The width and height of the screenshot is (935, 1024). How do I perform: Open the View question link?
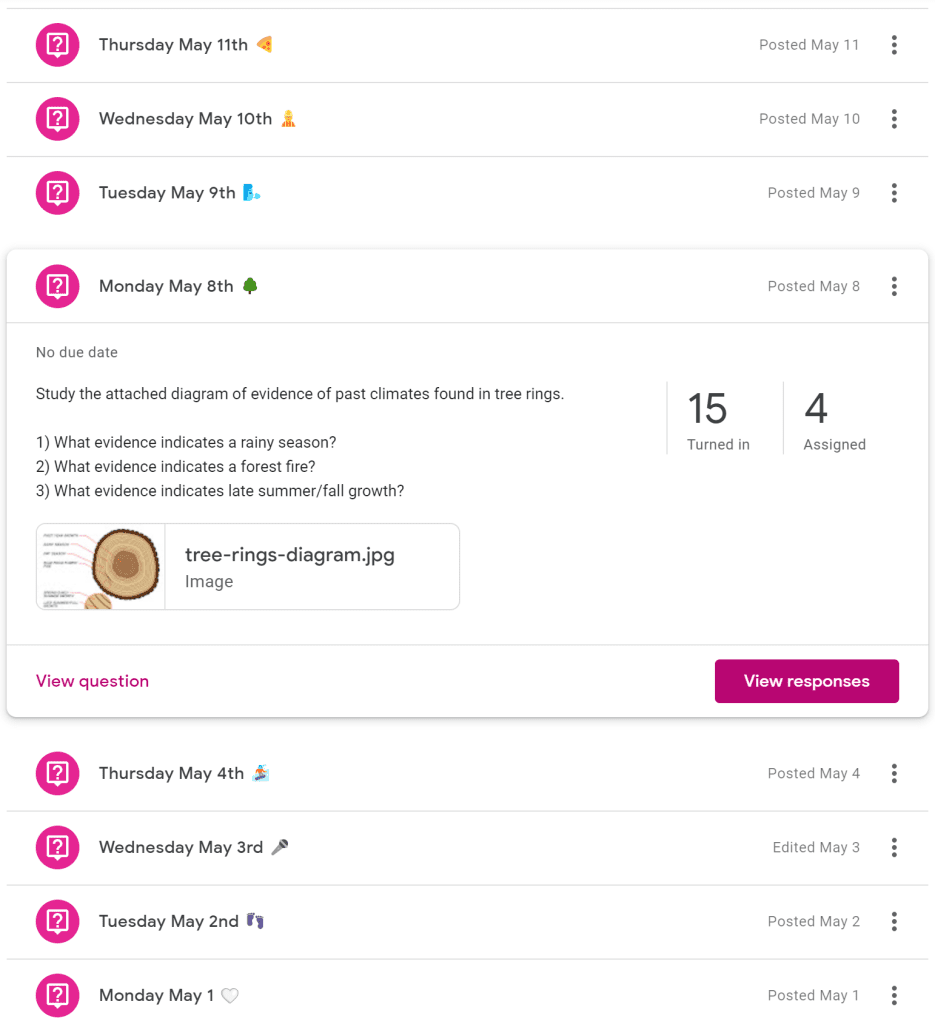click(x=92, y=681)
